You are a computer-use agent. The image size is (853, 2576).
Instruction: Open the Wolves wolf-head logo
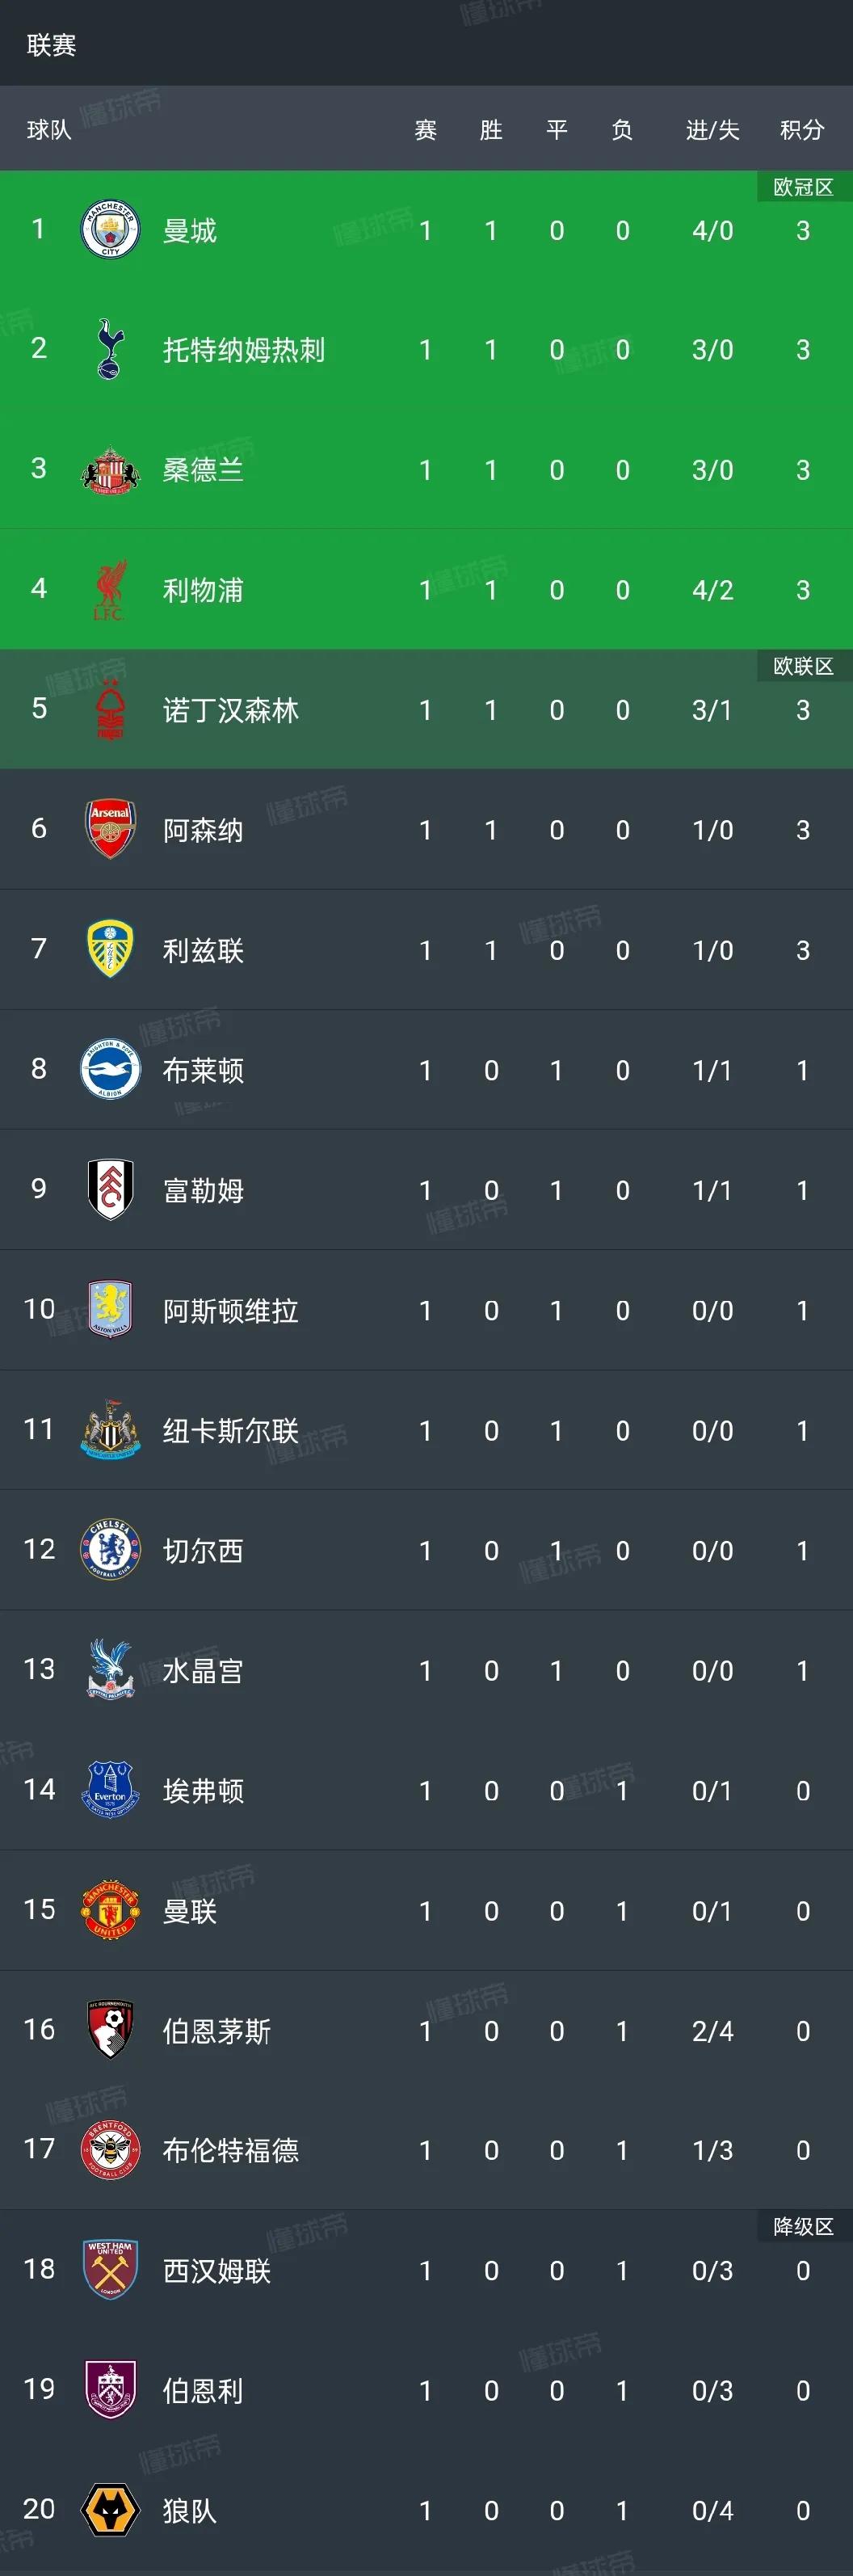pos(110,2510)
